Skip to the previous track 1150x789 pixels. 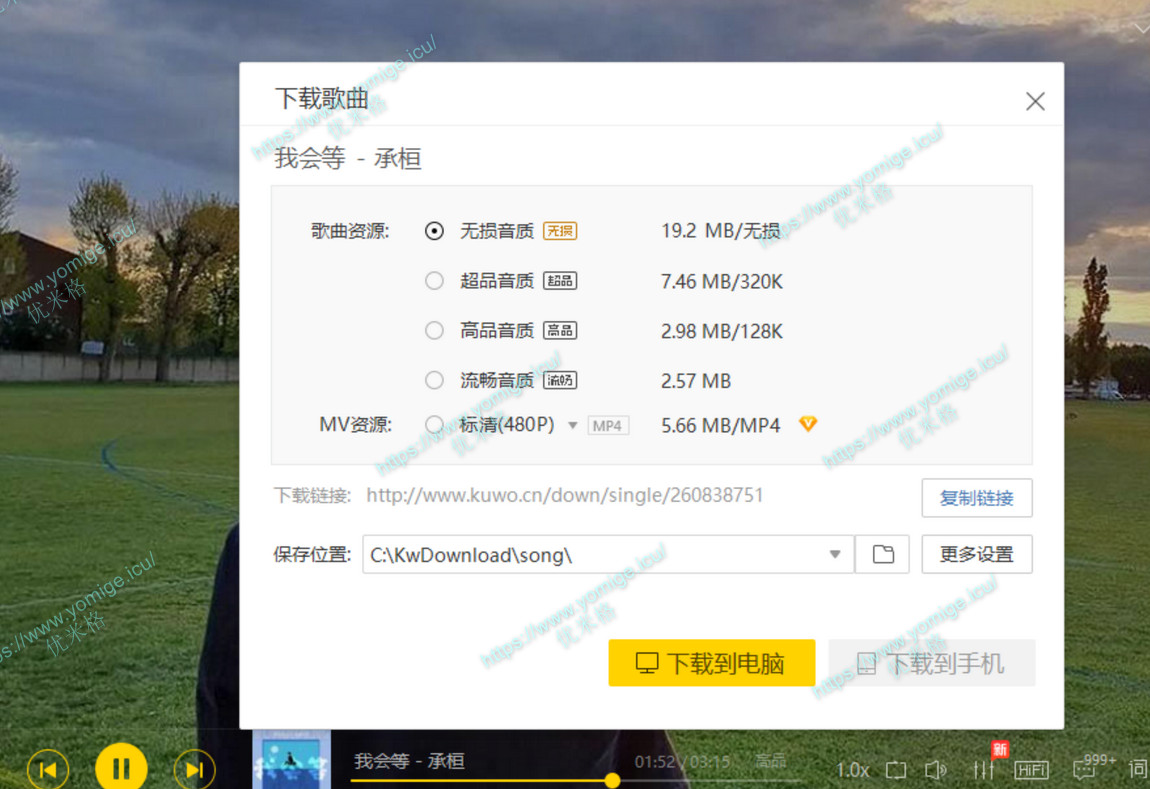pyautogui.click(x=47, y=769)
